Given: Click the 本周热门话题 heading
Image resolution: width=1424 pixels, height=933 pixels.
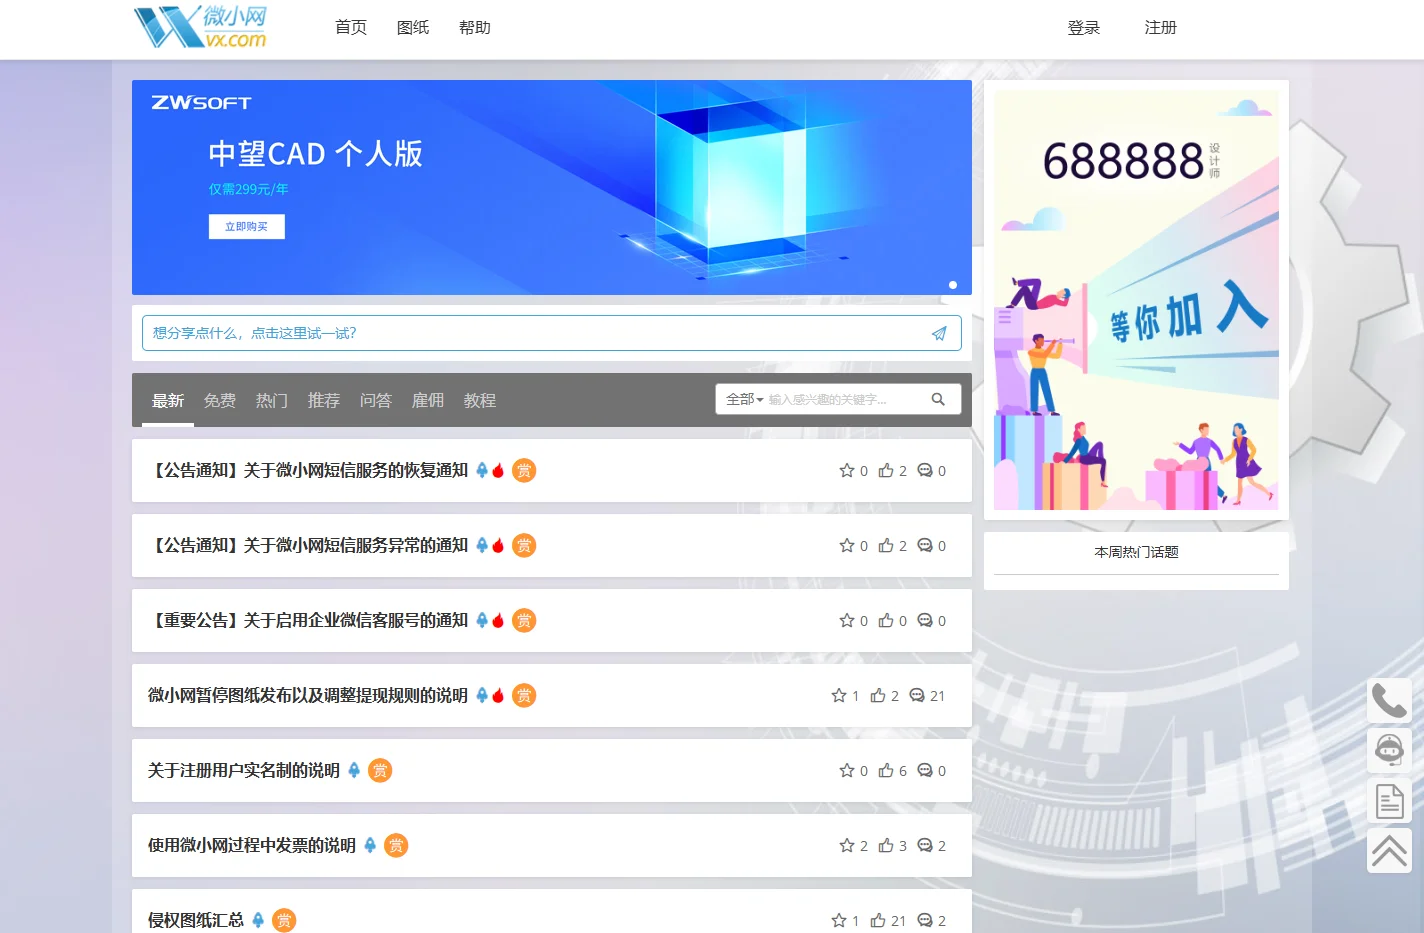Looking at the screenshot, I should point(1136,552).
